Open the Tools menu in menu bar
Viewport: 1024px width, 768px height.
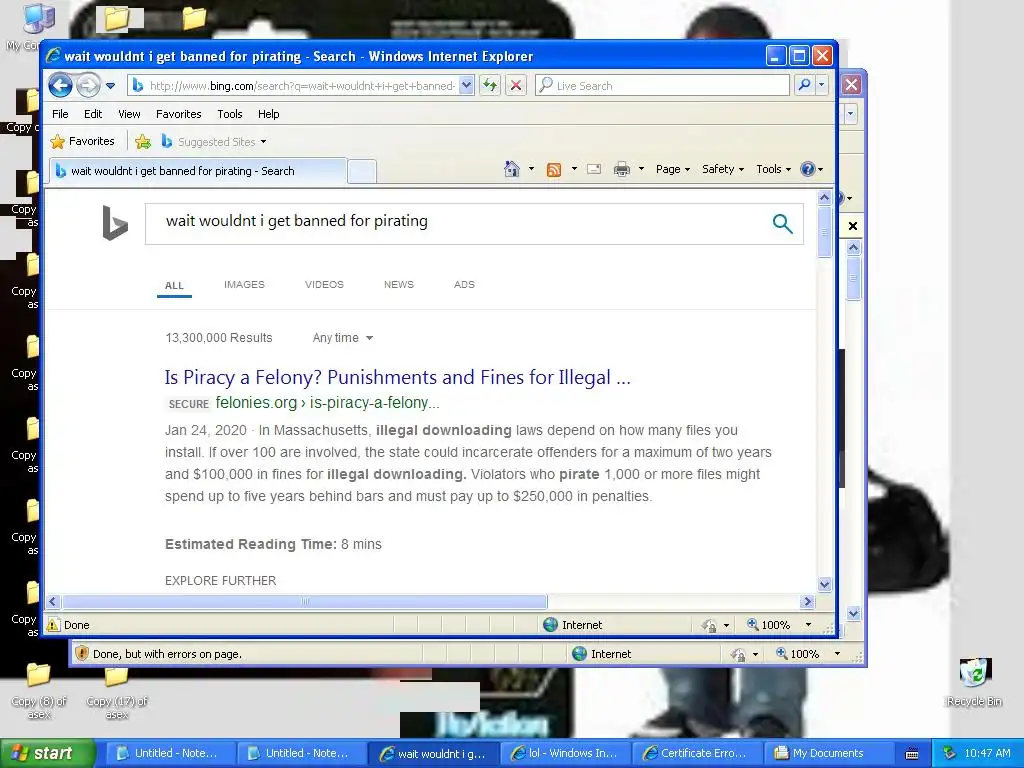(x=230, y=114)
